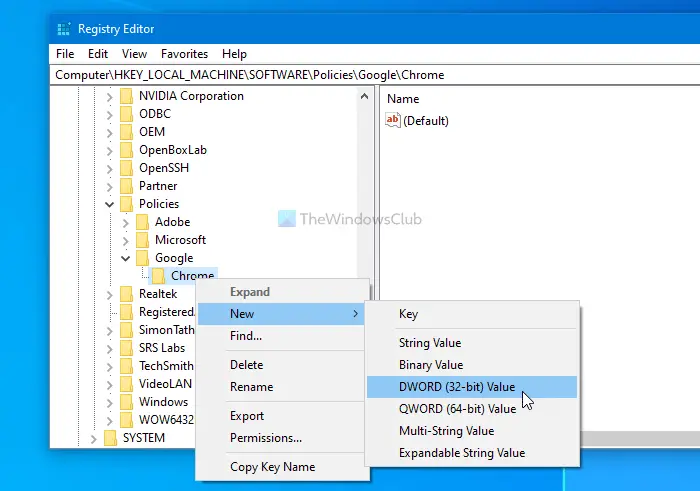Open the New submenu in context menu
700x491 pixels.
pos(282,314)
